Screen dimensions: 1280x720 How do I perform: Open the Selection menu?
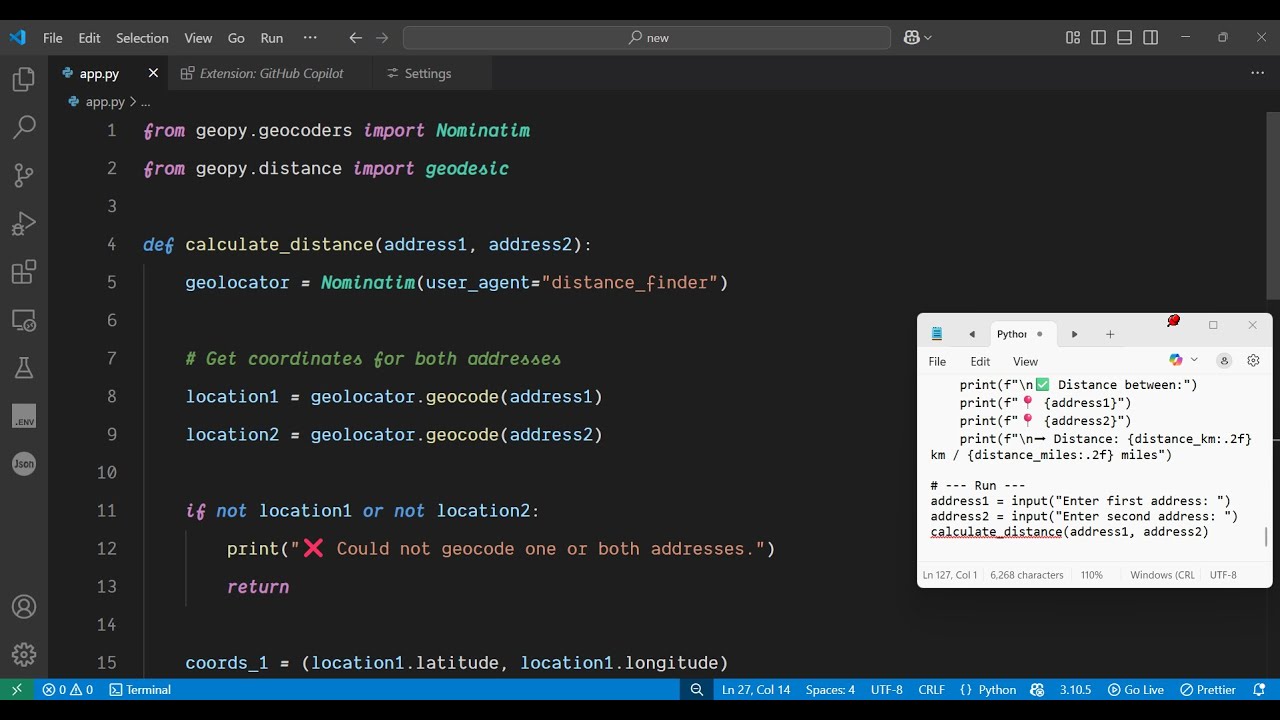tap(142, 38)
